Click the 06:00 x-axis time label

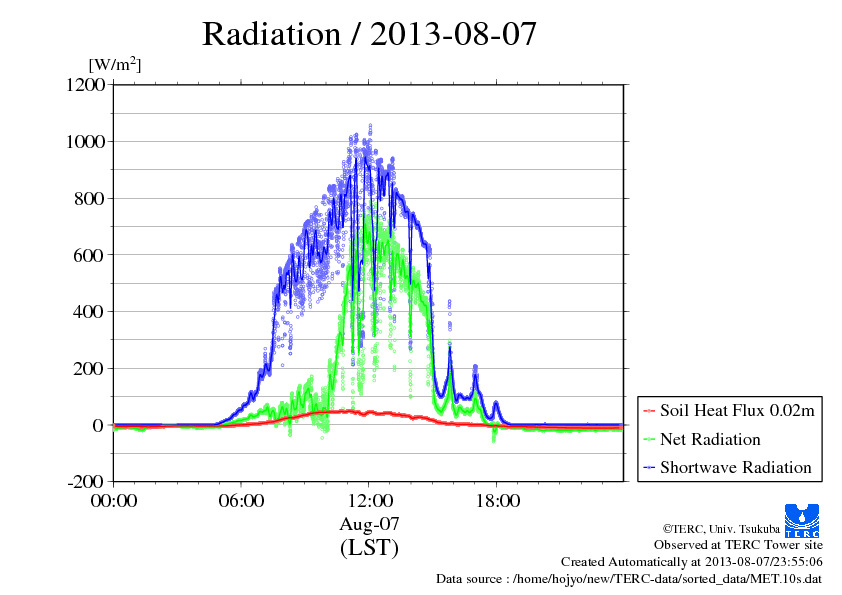pos(242,501)
